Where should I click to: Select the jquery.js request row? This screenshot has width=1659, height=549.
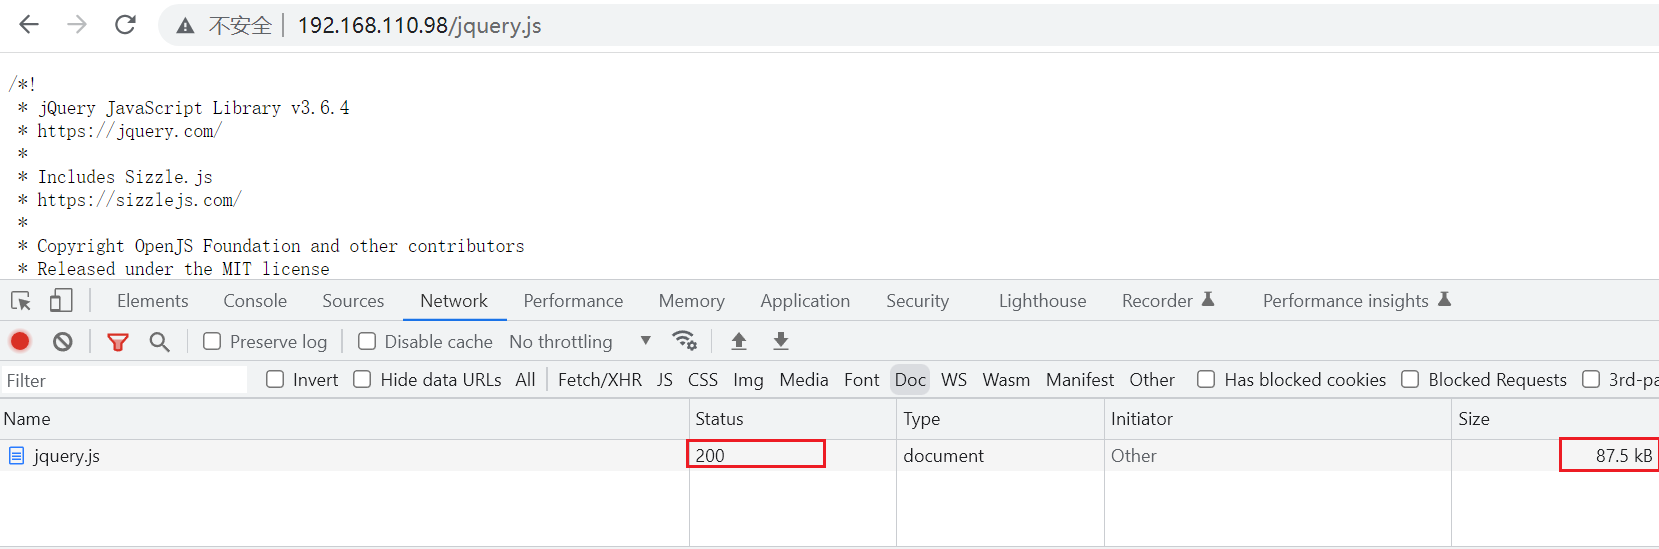click(x=67, y=456)
